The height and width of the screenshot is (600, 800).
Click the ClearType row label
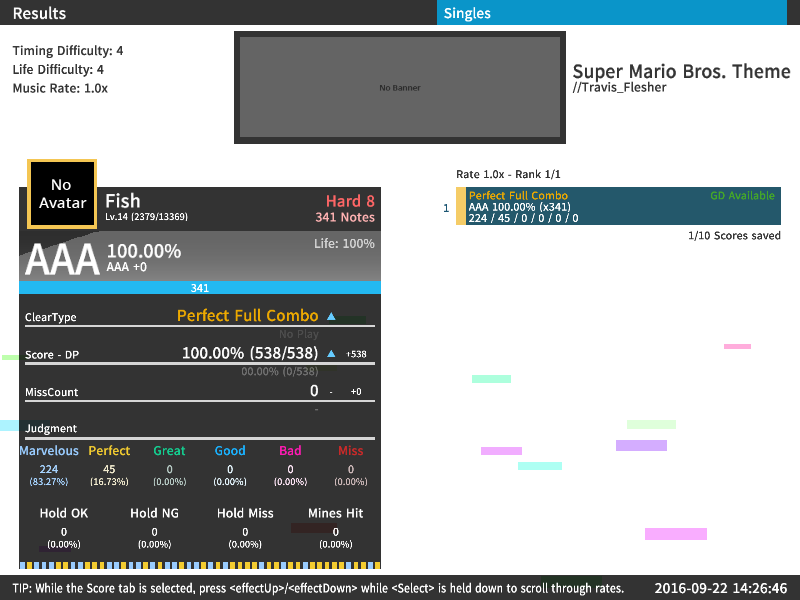51,318
